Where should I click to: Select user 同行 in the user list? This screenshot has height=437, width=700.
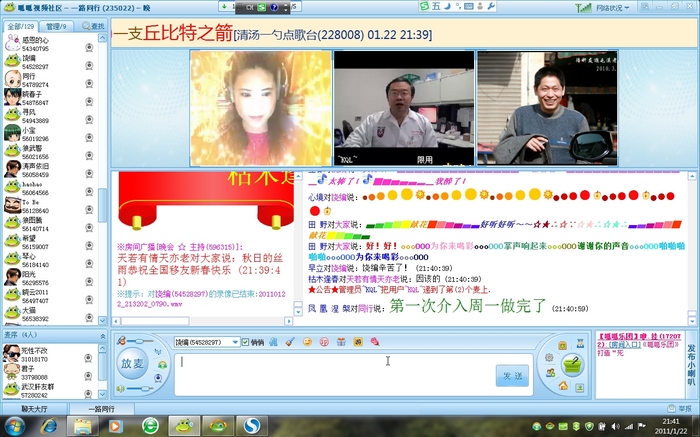49,80
